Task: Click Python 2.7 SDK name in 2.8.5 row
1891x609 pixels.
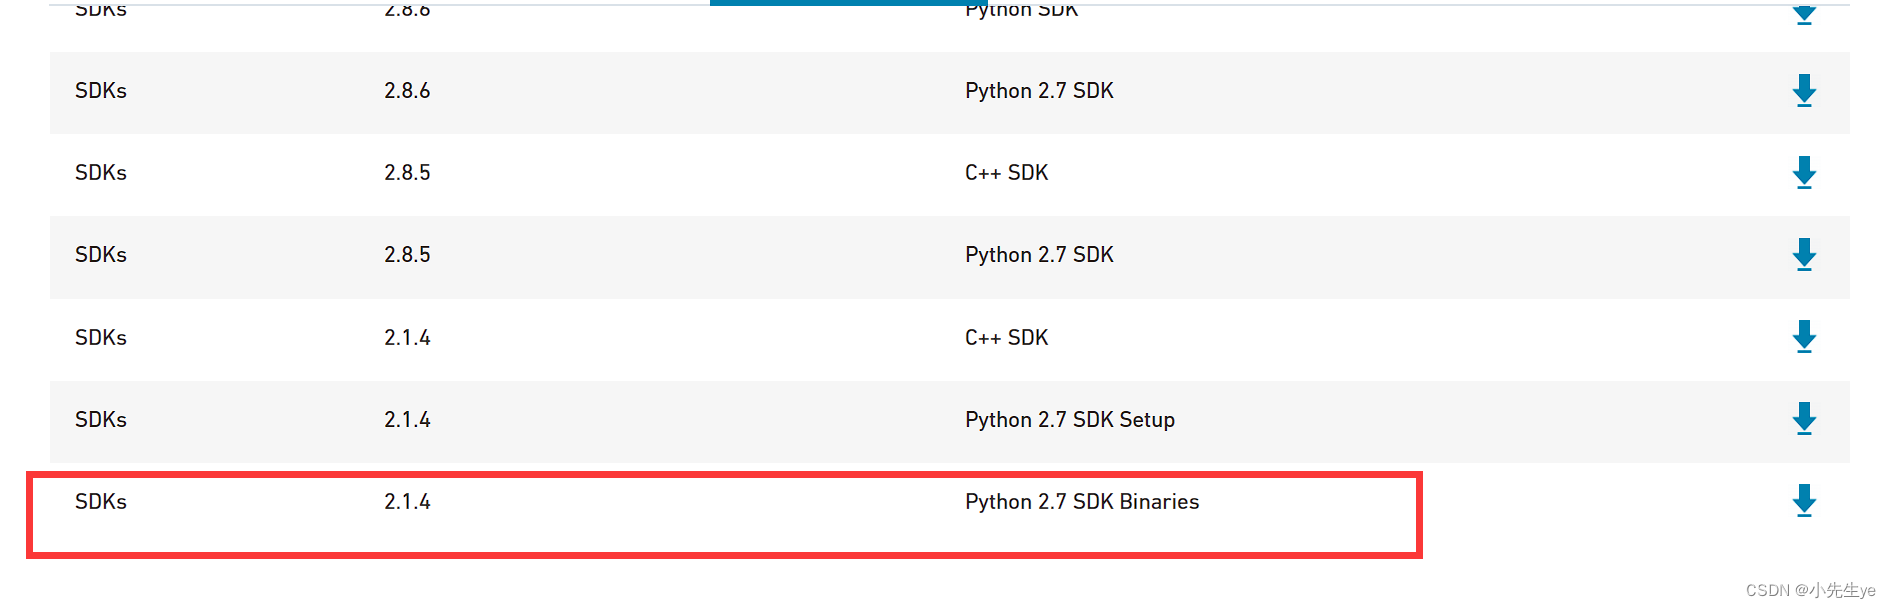Action: (1039, 255)
